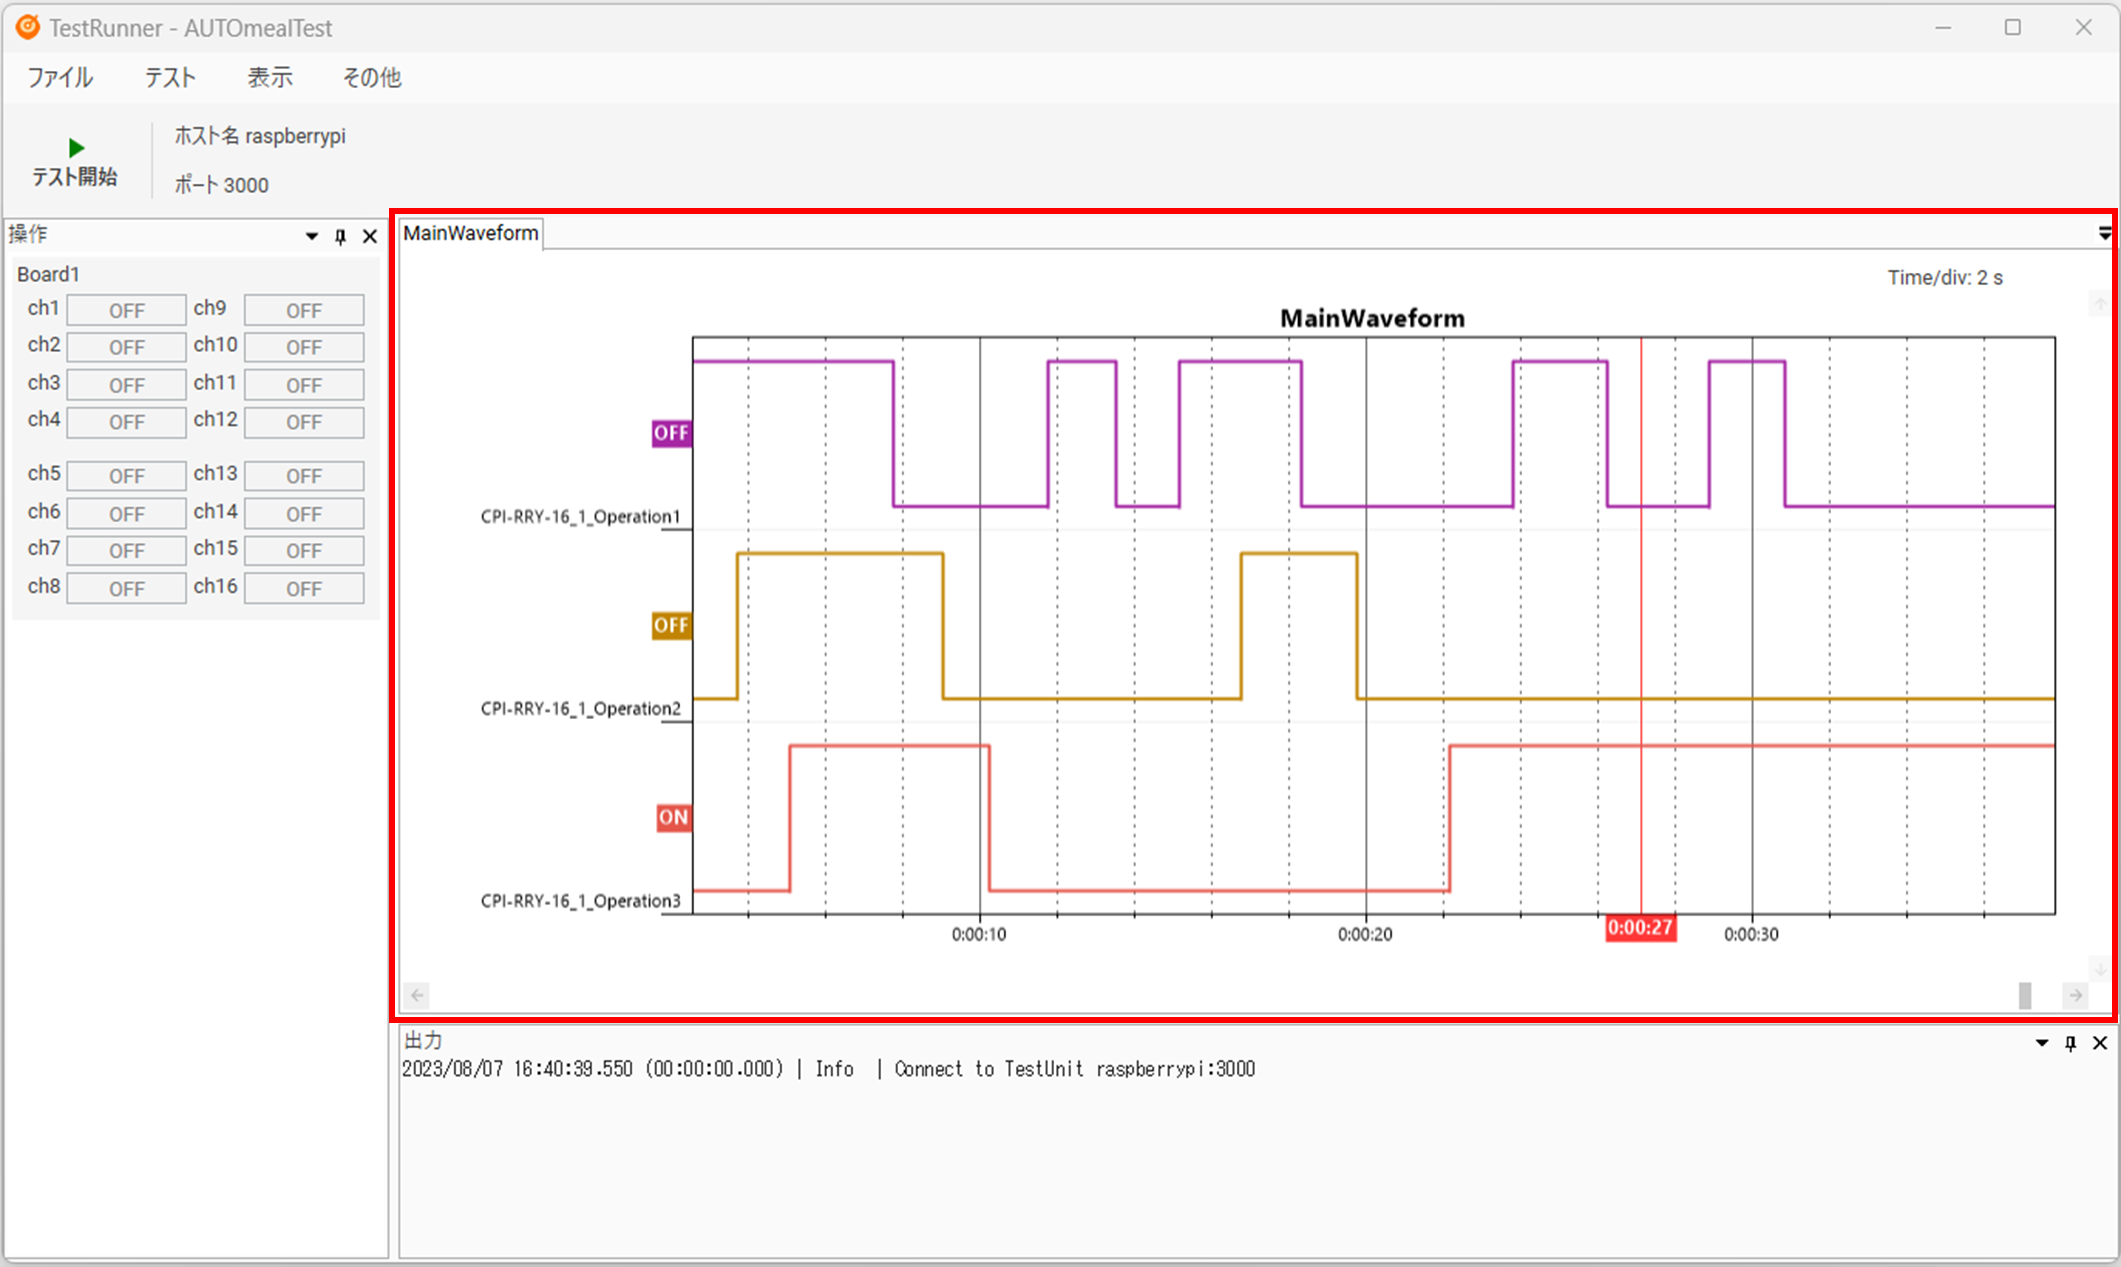Screen dimensions: 2121x1267
Task: Click the right arrow to scroll waveform forward
Action: coord(2075,996)
